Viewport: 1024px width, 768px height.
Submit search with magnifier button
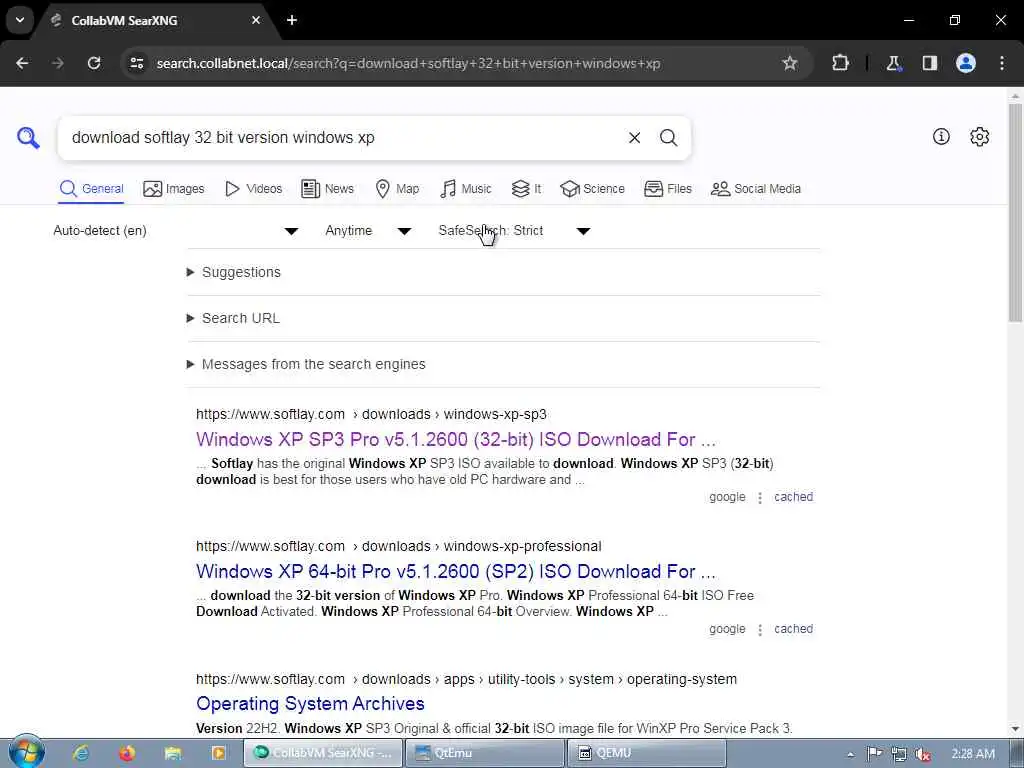[668, 138]
